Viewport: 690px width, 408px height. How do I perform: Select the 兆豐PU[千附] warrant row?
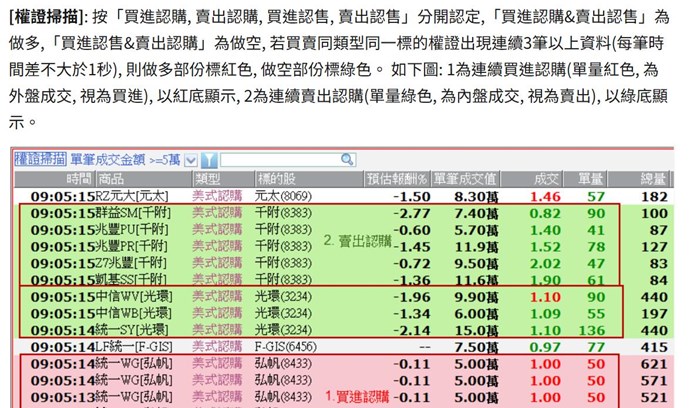[343, 230]
